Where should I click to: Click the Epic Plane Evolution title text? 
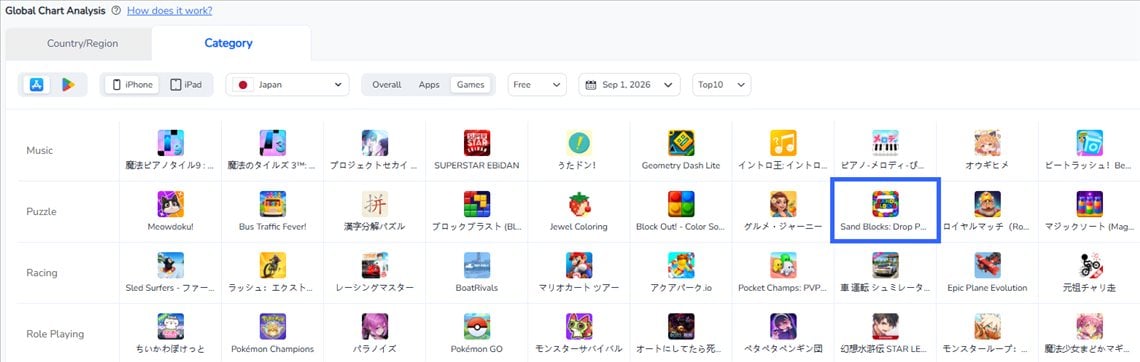click(x=987, y=287)
